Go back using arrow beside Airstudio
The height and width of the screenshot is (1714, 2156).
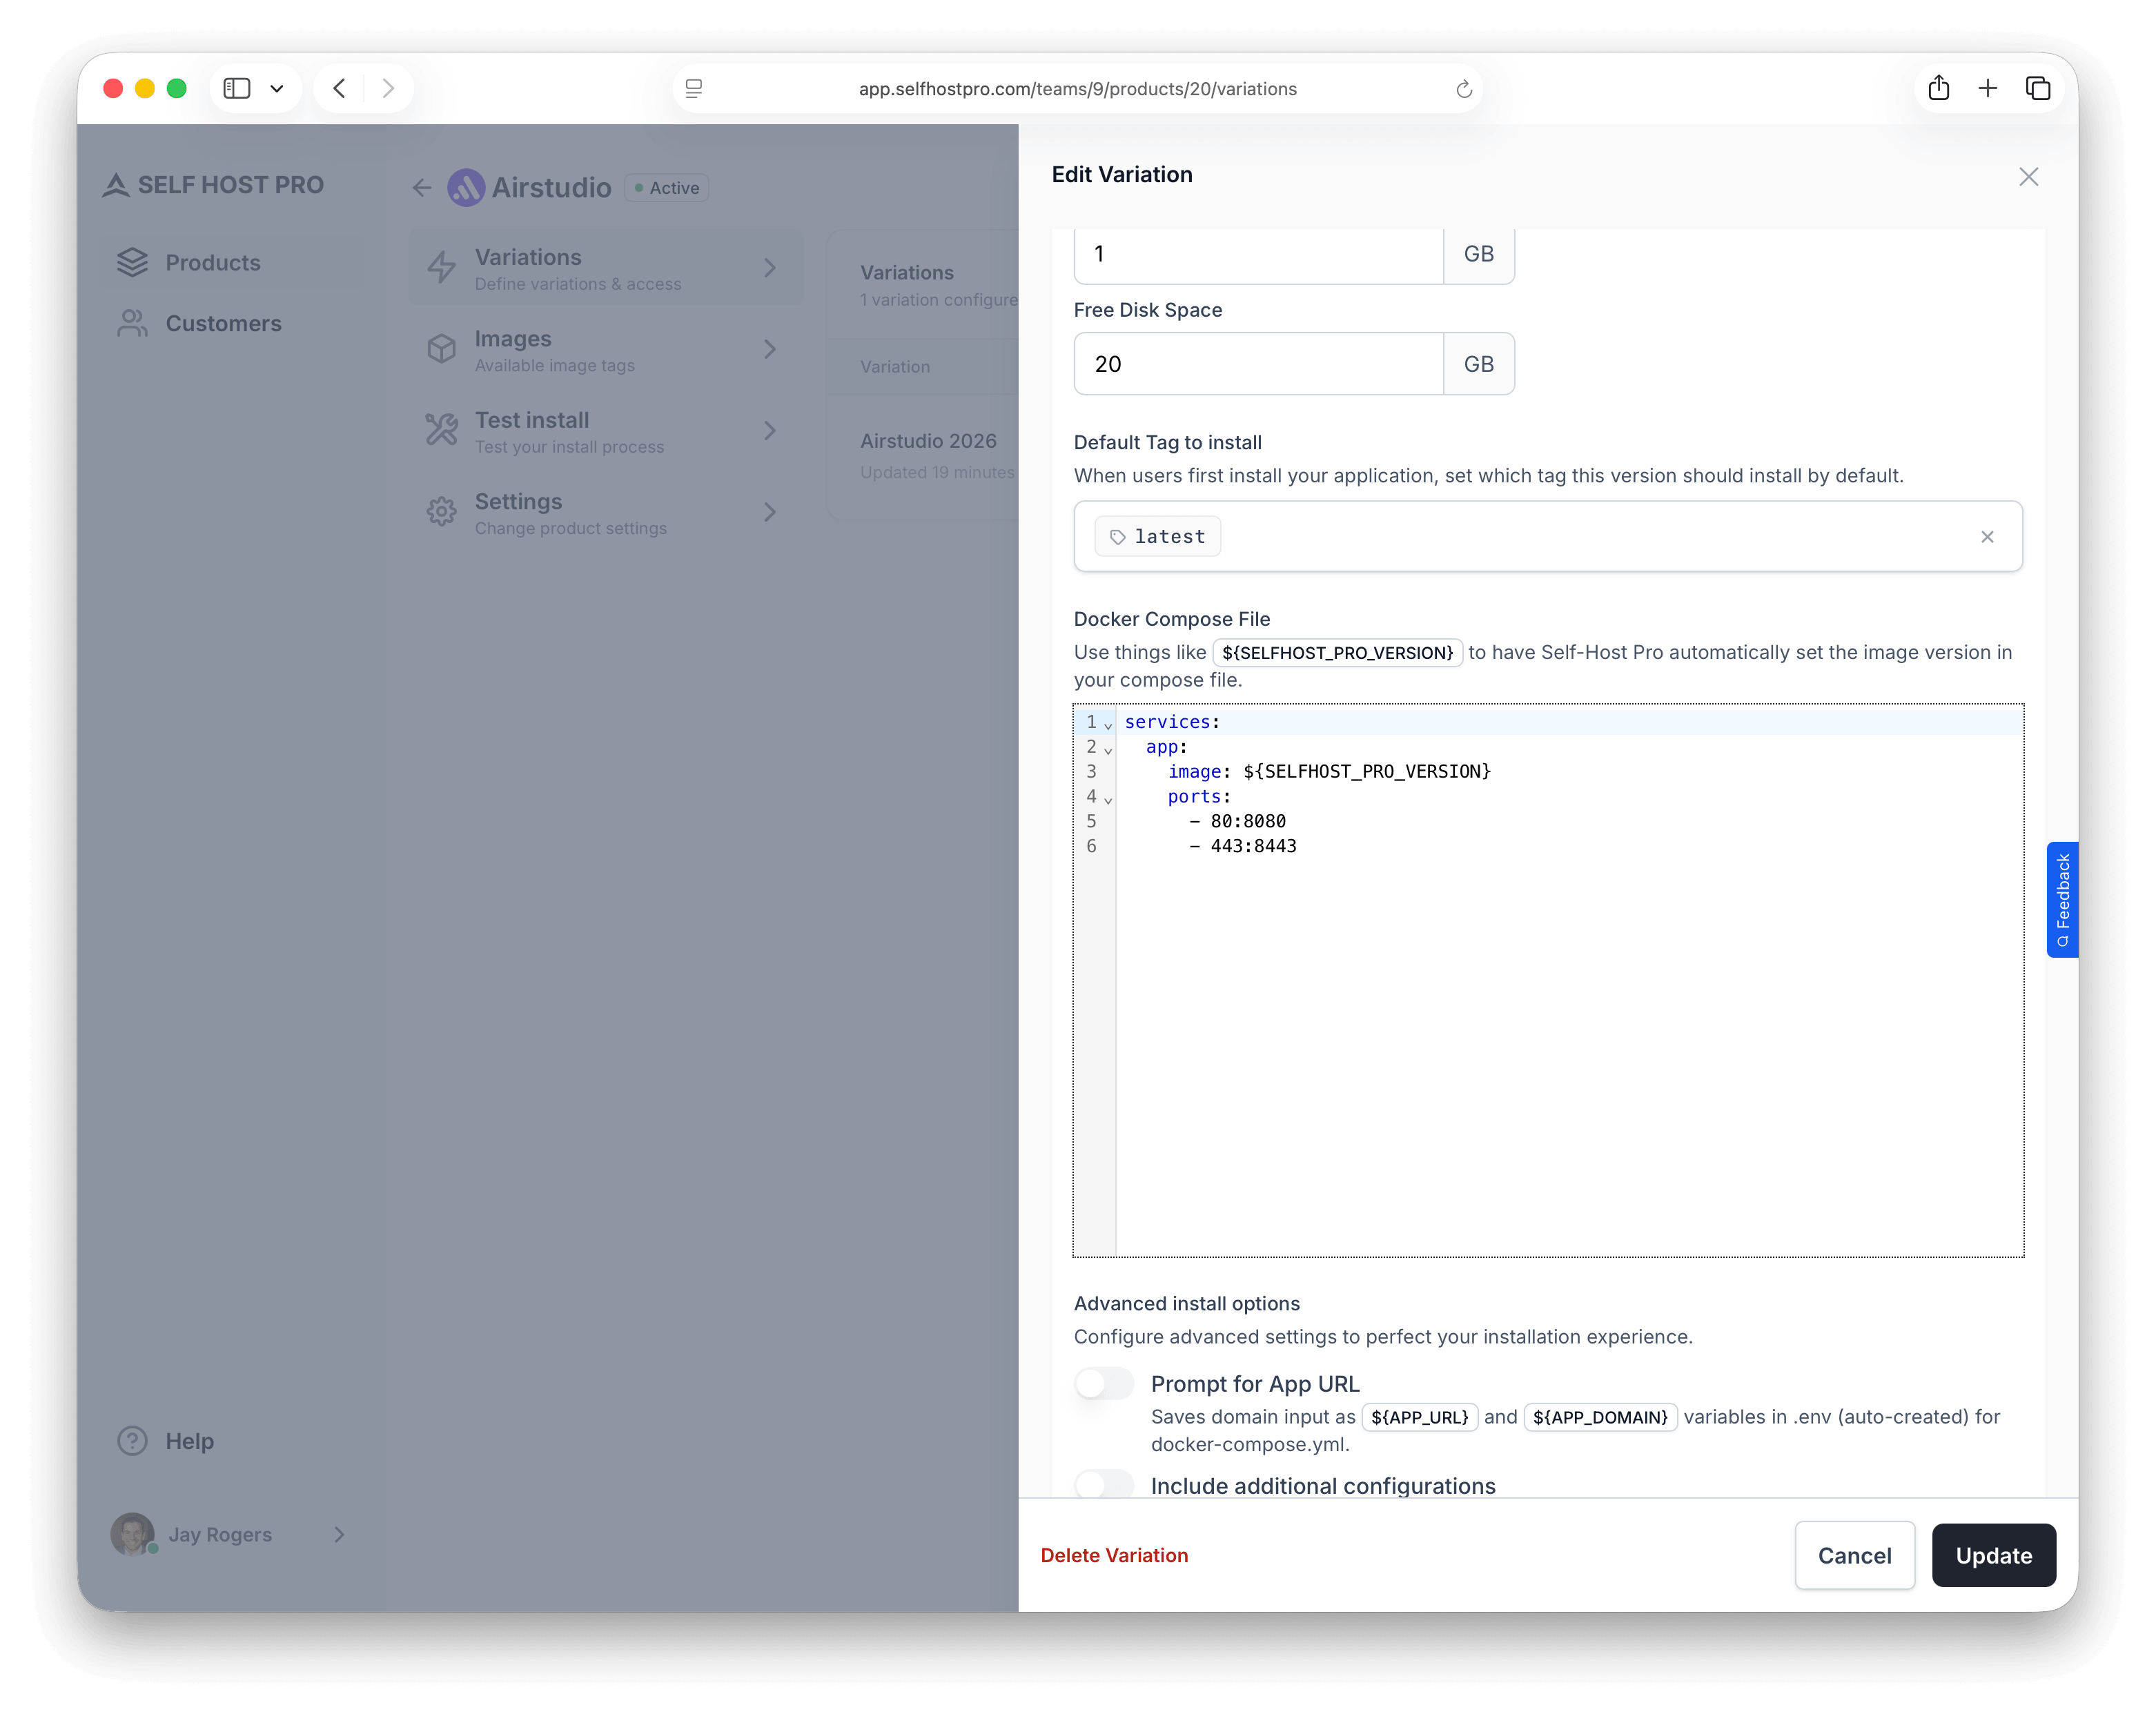point(422,188)
